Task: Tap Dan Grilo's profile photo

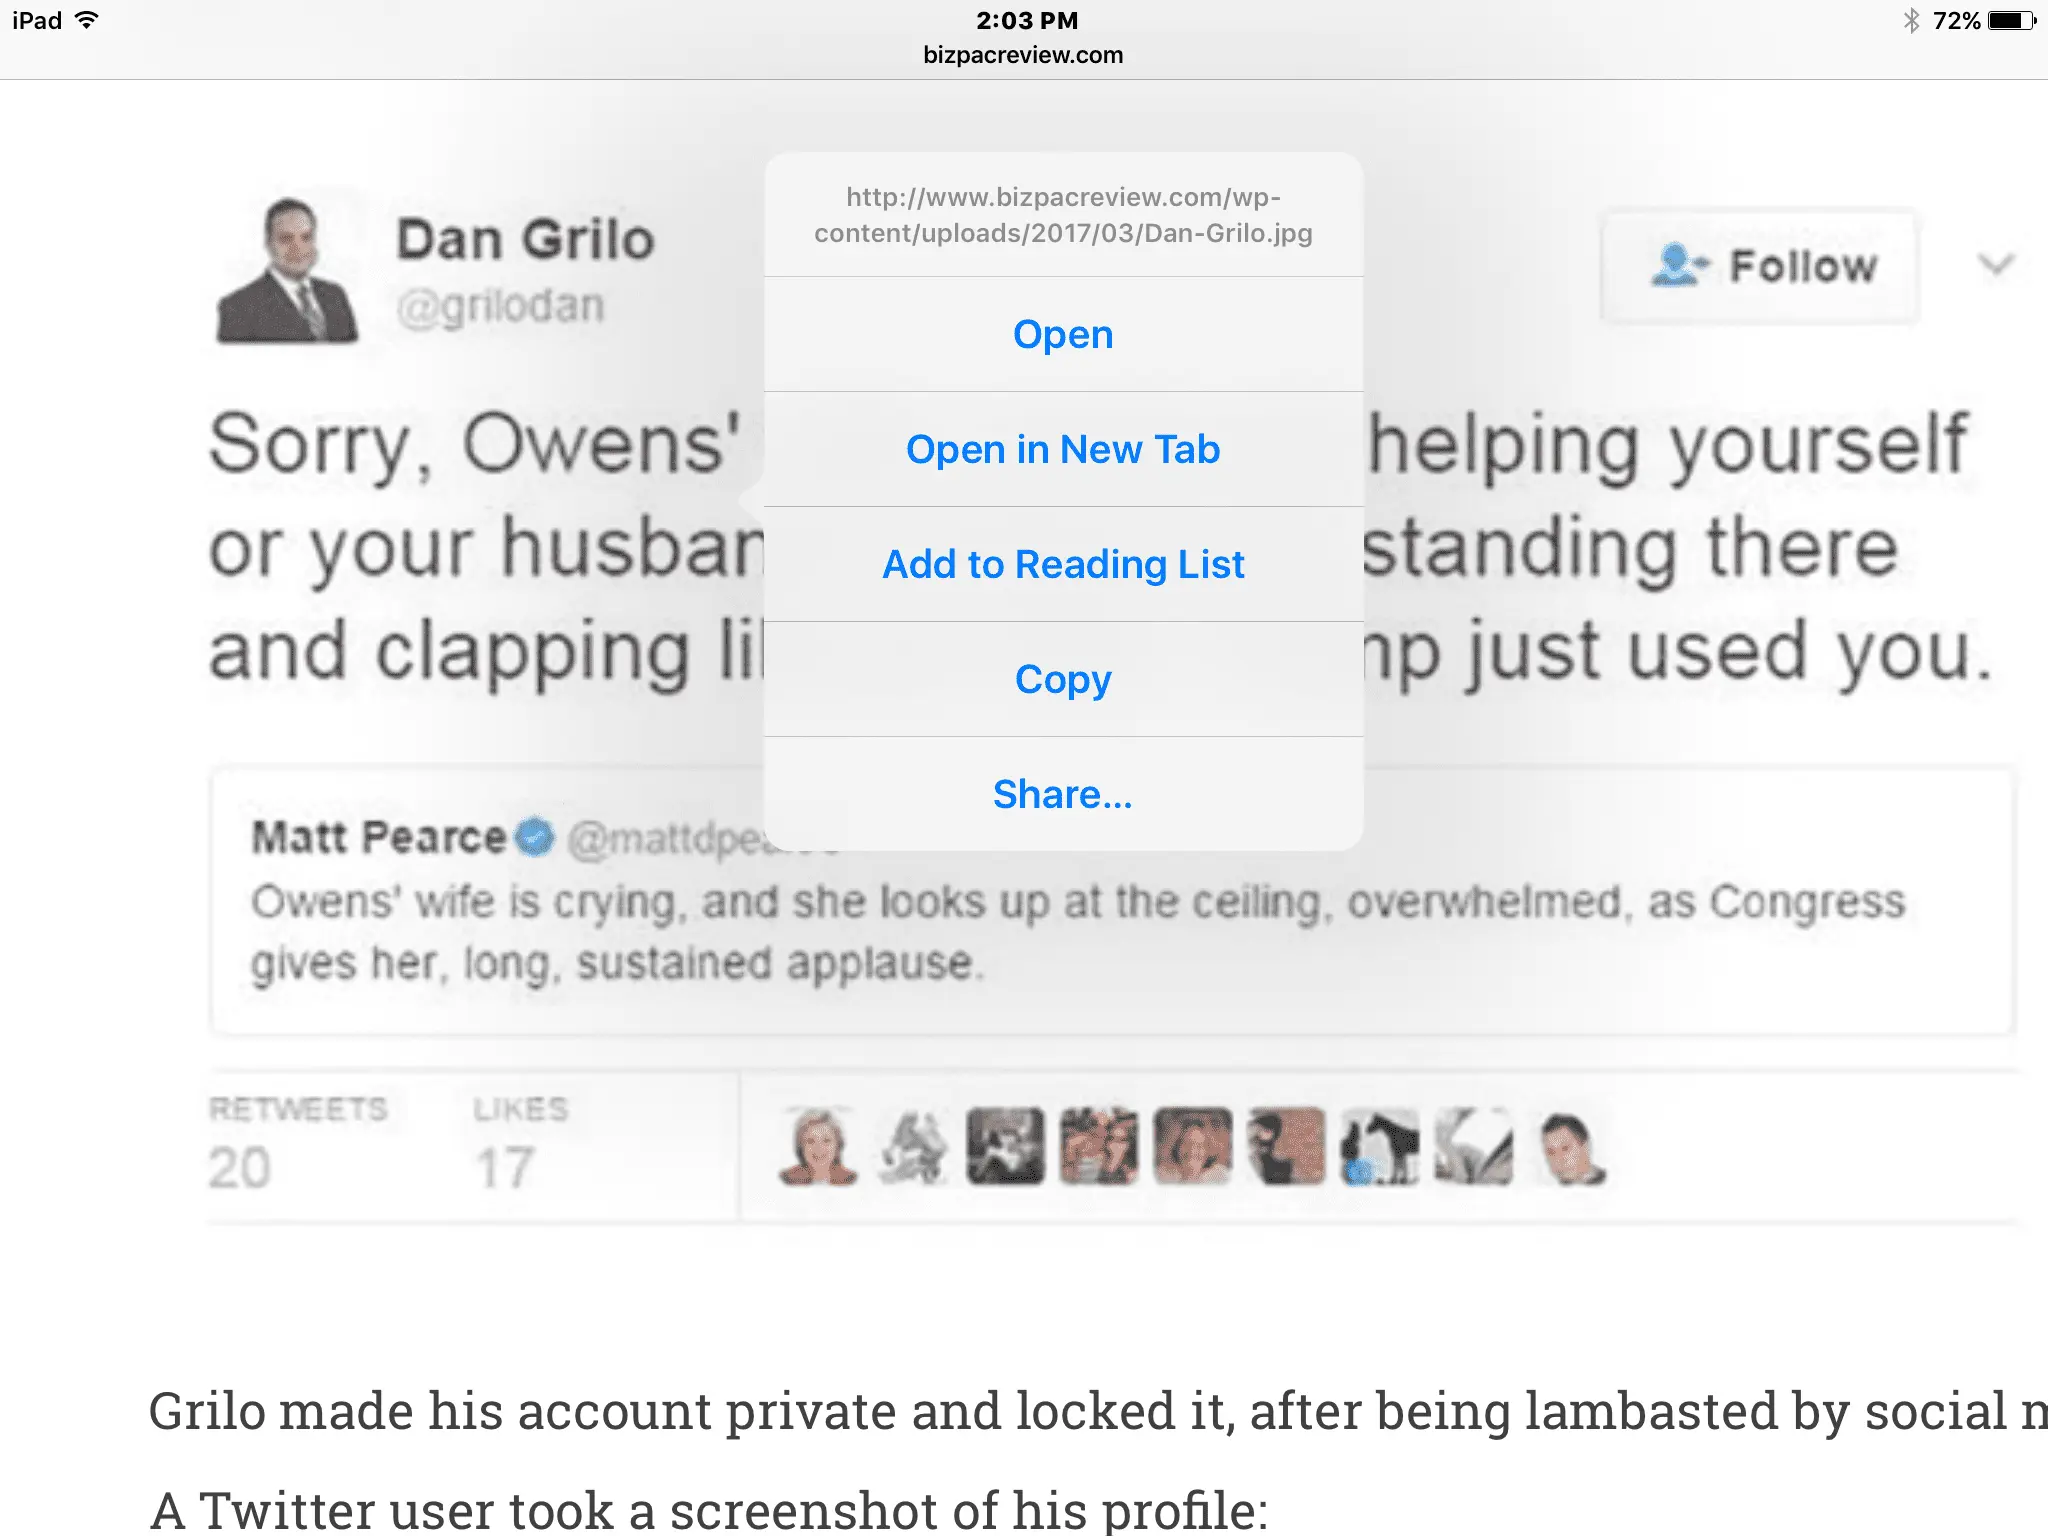Action: pos(287,271)
